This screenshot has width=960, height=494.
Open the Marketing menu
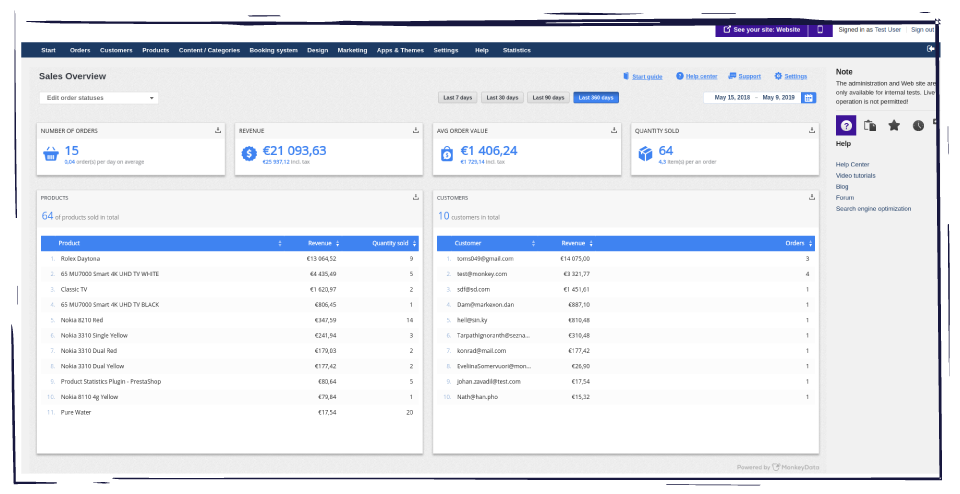point(352,50)
